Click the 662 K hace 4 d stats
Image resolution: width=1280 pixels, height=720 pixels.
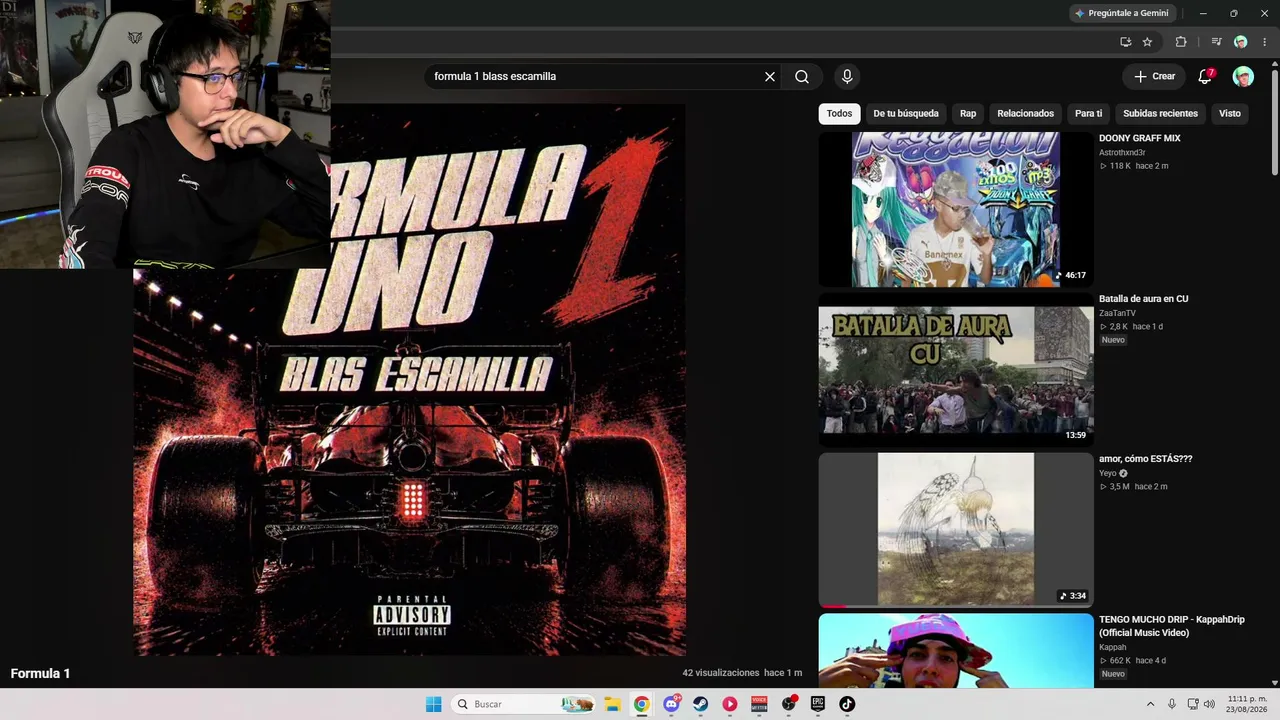(1132, 661)
